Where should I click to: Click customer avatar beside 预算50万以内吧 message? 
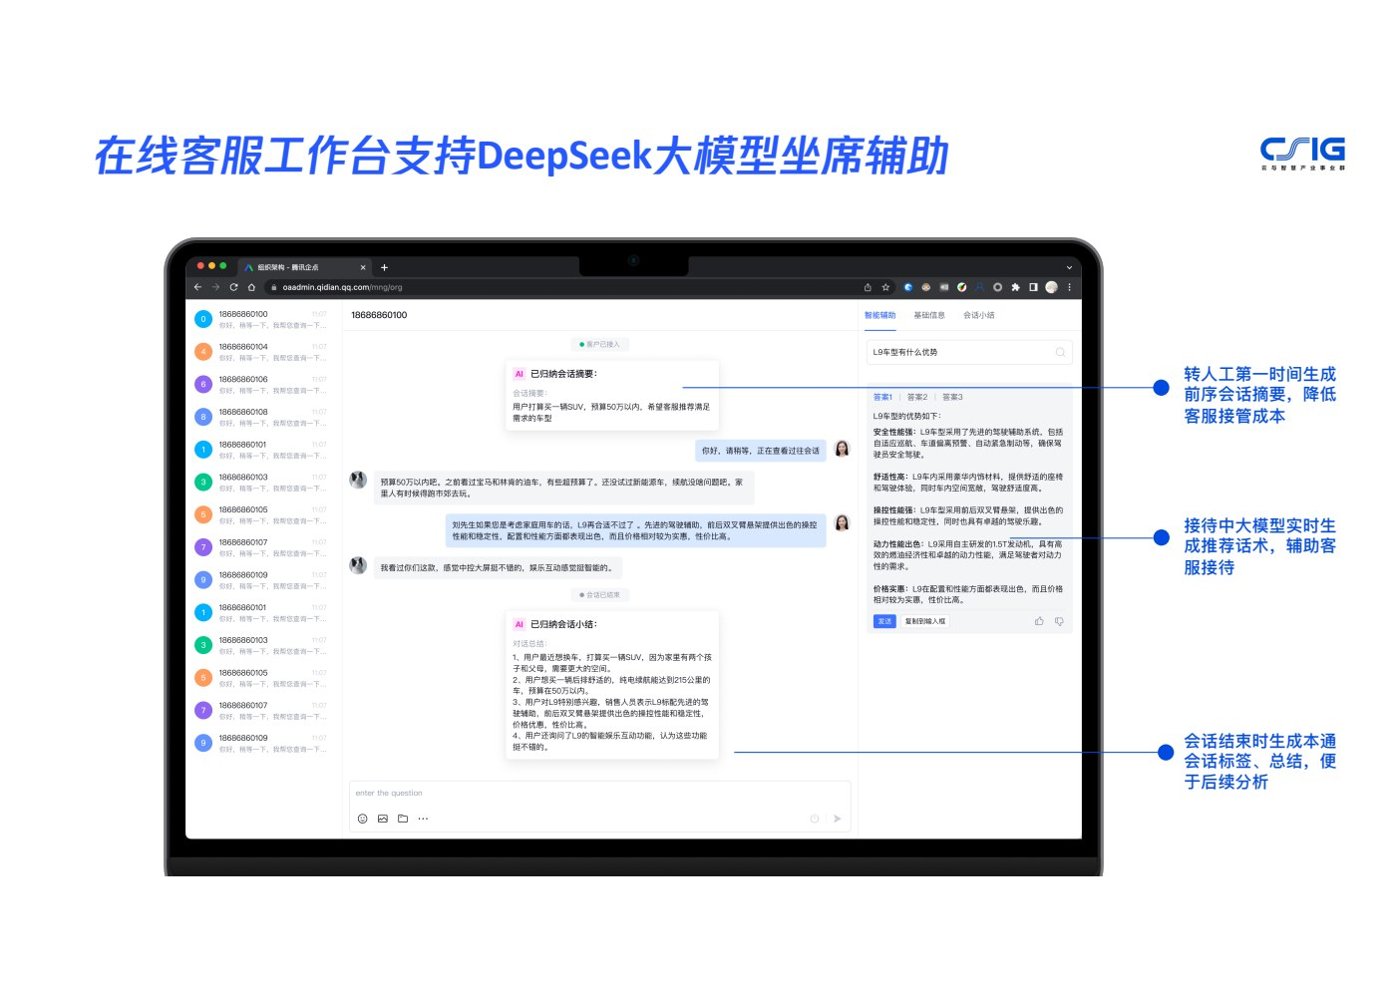click(358, 480)
